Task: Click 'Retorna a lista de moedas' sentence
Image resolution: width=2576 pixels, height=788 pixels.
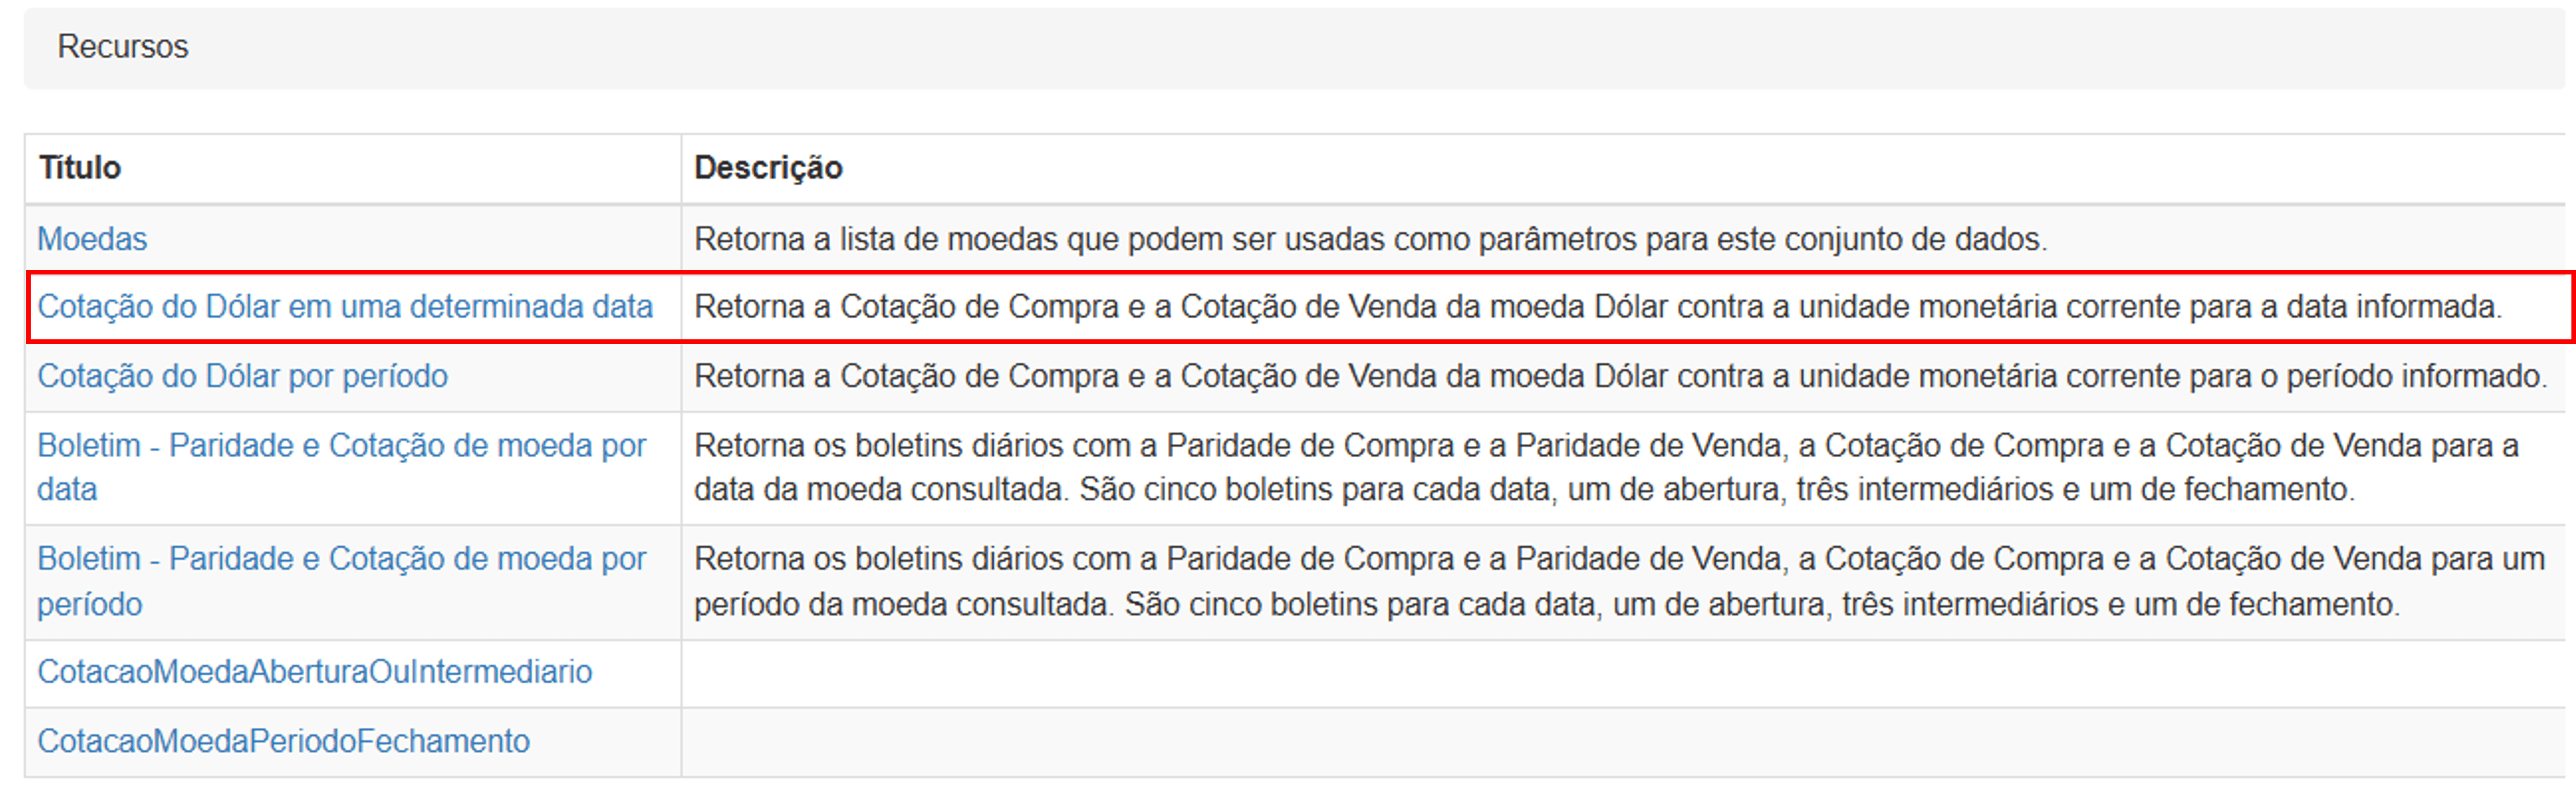Action: (x=1370, y=239)
